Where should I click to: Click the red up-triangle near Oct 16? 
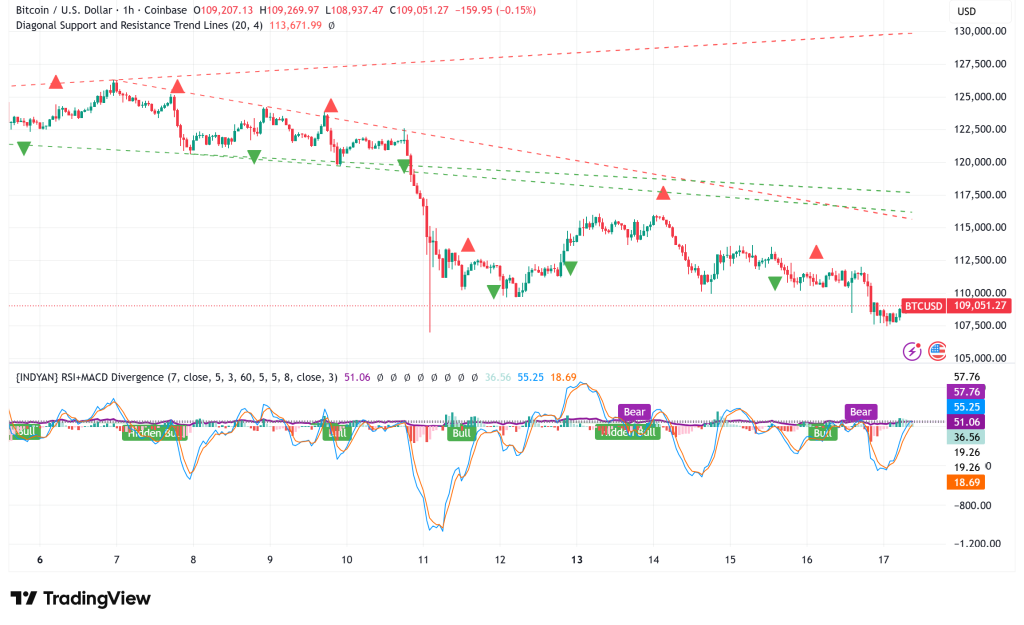[816, 252]
